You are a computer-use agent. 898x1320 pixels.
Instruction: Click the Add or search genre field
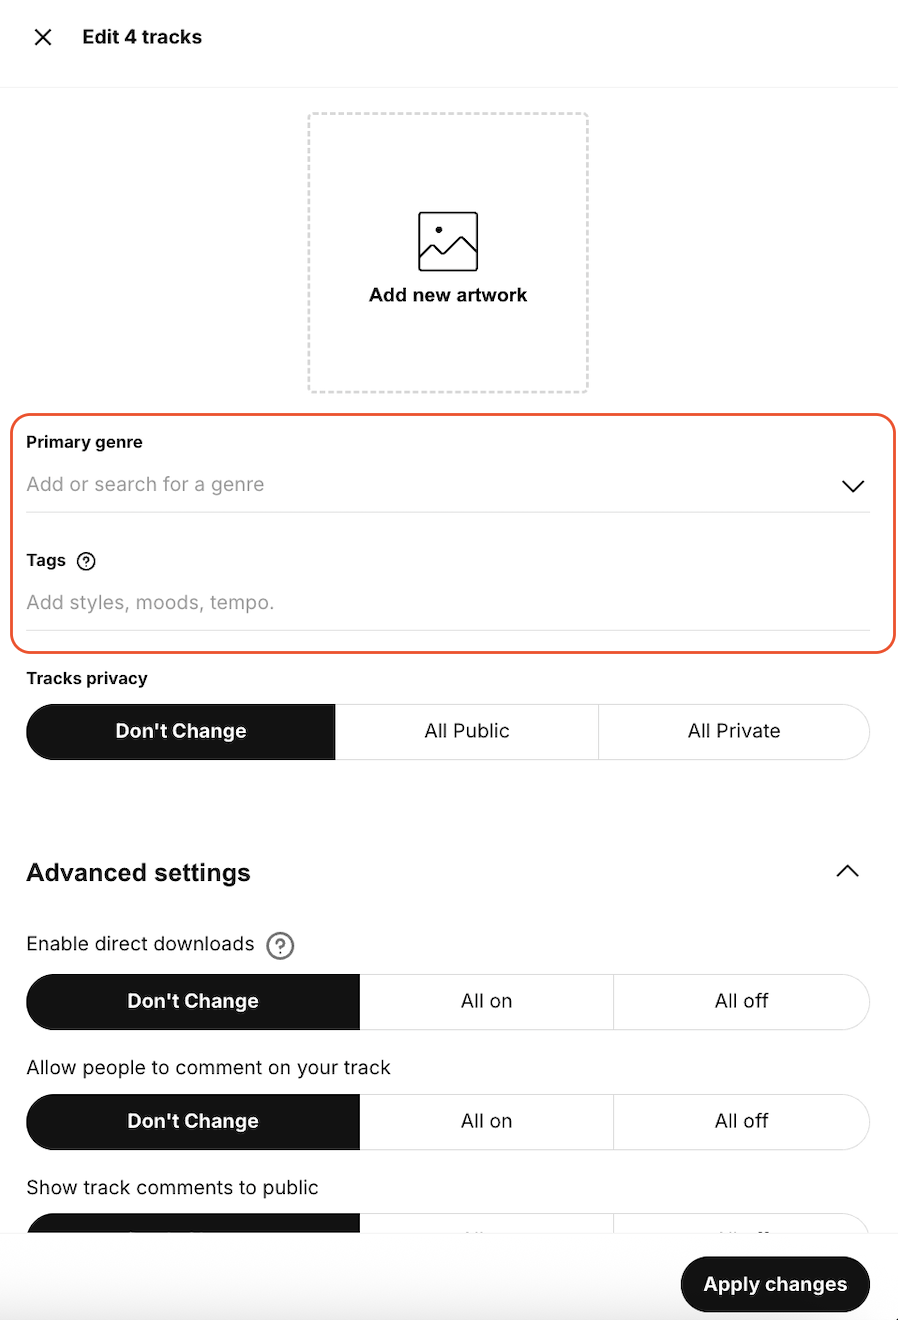point(420,485)
